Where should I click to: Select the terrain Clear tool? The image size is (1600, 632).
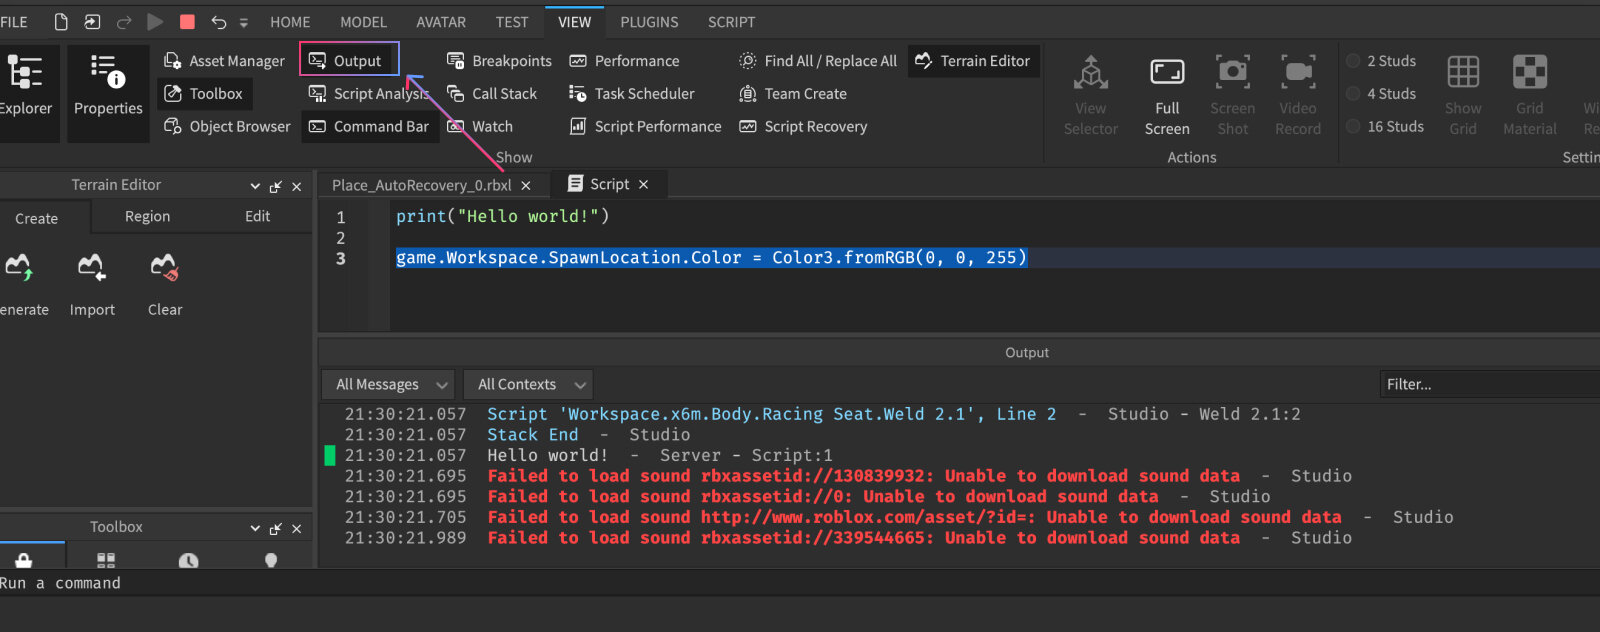(x=165, y=285)
